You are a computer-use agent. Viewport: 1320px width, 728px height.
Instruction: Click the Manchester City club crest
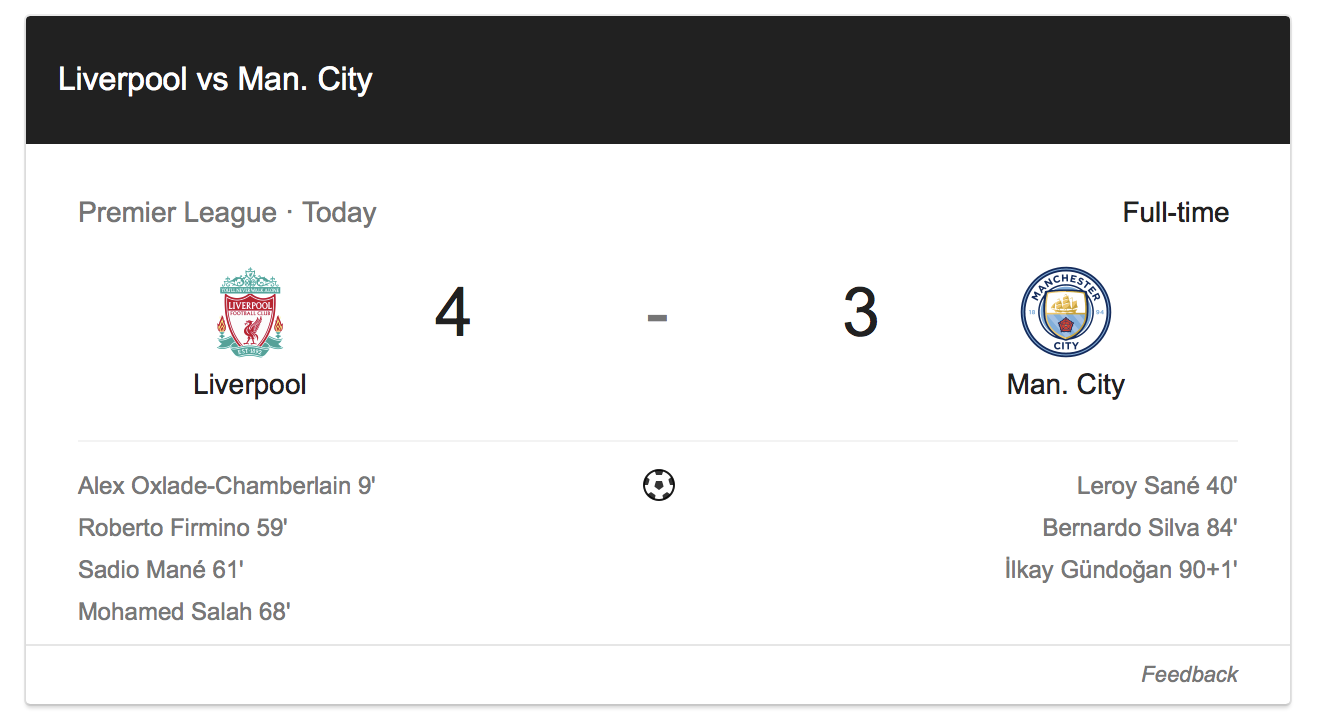(x=1066, y=312)
